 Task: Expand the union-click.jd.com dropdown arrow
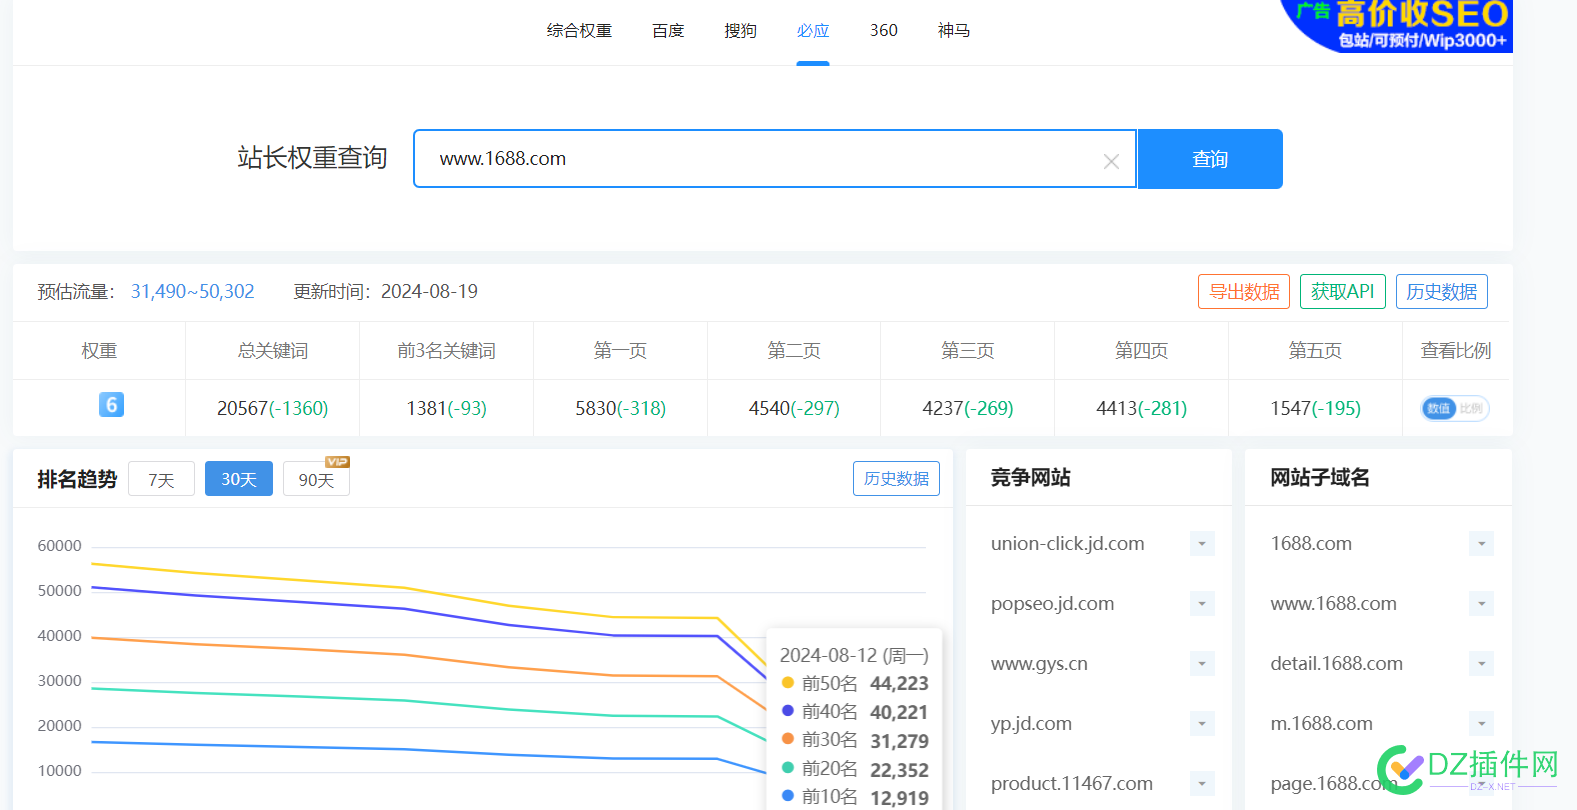point(1202,544)
